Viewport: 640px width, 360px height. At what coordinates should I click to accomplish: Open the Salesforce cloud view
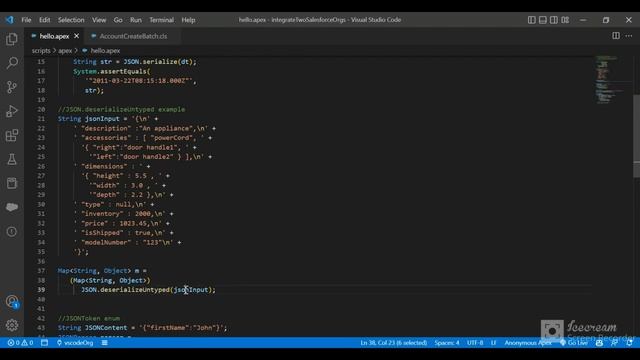(12, 207)
